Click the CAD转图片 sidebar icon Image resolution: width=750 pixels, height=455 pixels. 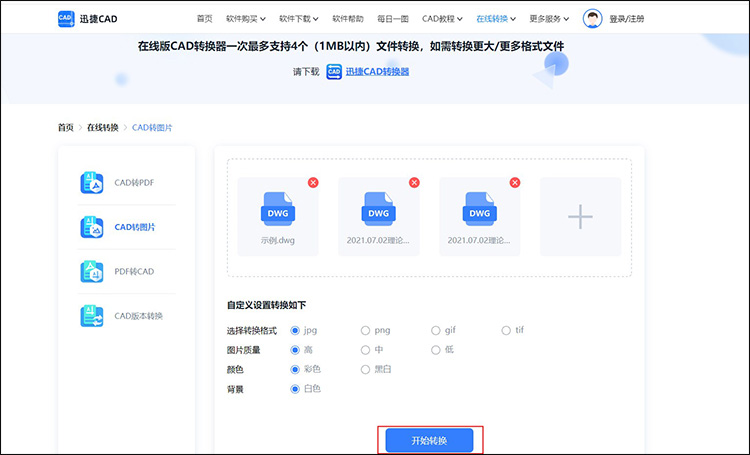(x=92, y=227)
